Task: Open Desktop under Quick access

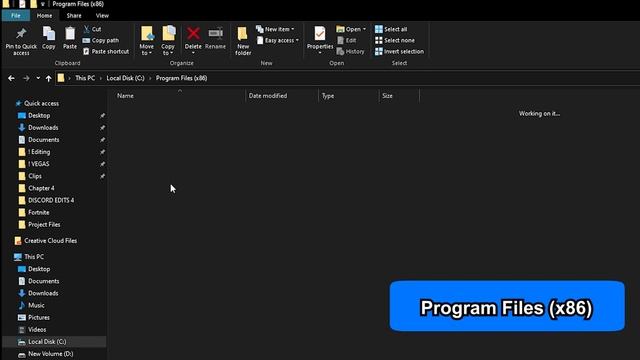Action: tap(39, 116)
